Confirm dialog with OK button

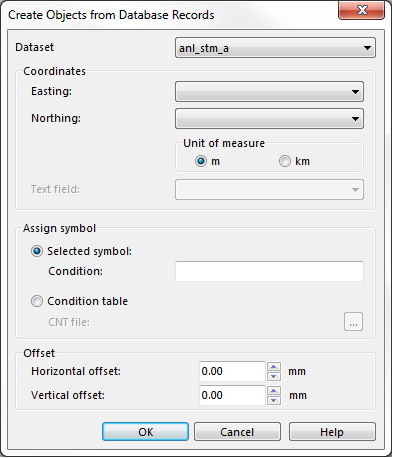pos(146,432)
